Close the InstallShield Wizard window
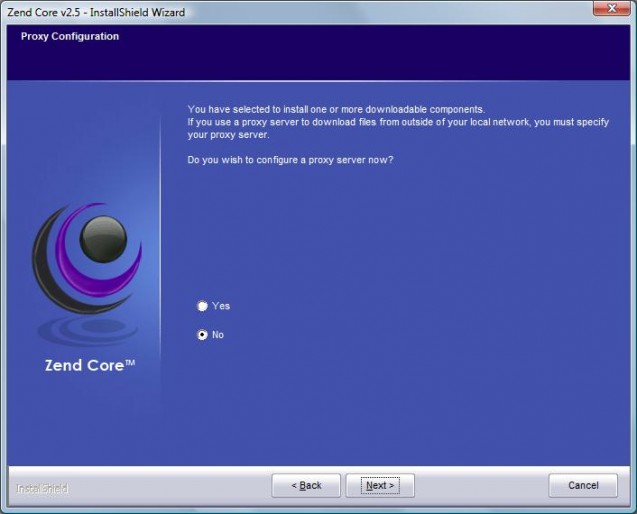 coord(611,8)
